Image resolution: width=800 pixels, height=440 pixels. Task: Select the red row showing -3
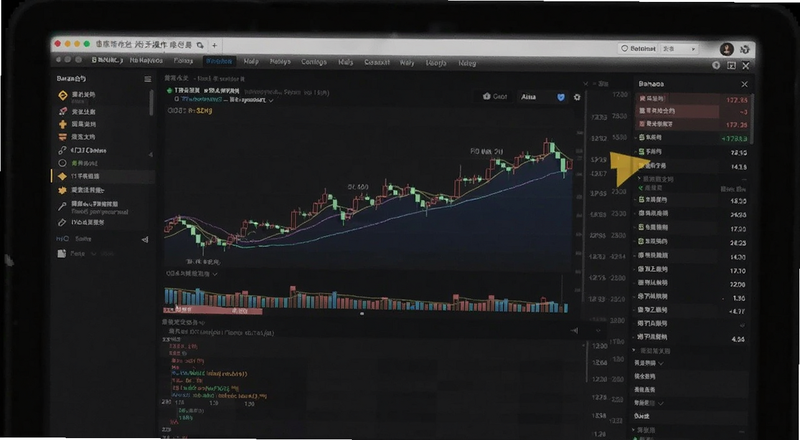coord(693,112)
